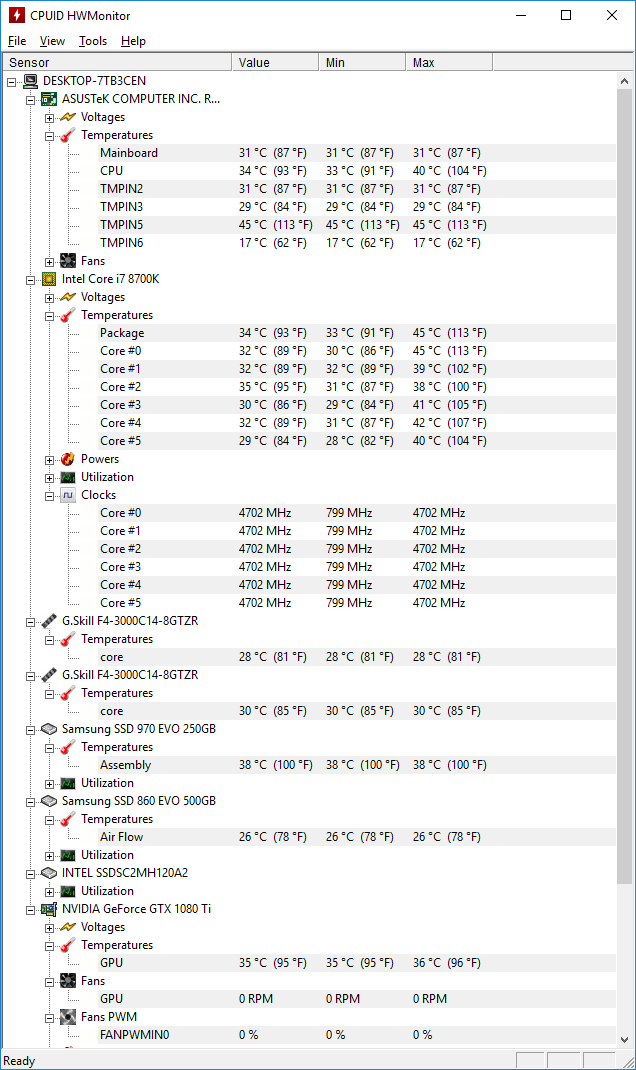Click the Samsung SSD 860 EVO drive icon
Viewport: 636px width, 1070px height.
(x=49, y=801)
